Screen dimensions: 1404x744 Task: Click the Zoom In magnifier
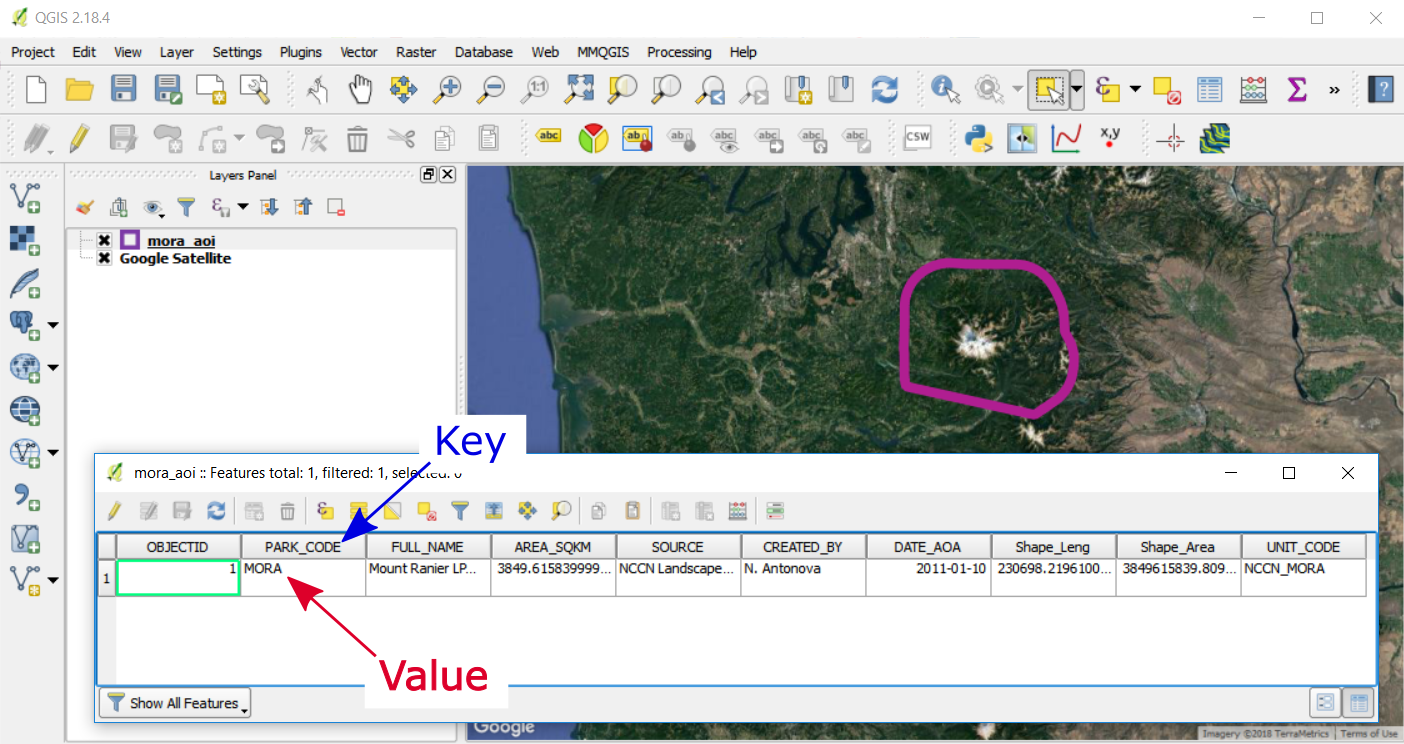click(x=446, y=89)
